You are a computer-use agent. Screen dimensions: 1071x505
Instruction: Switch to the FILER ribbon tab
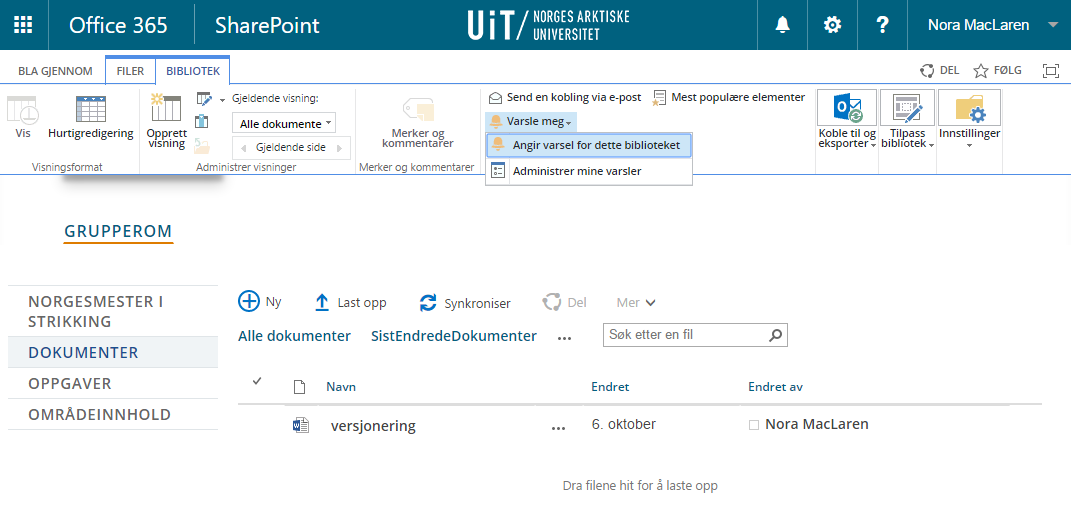pos(130,71)
